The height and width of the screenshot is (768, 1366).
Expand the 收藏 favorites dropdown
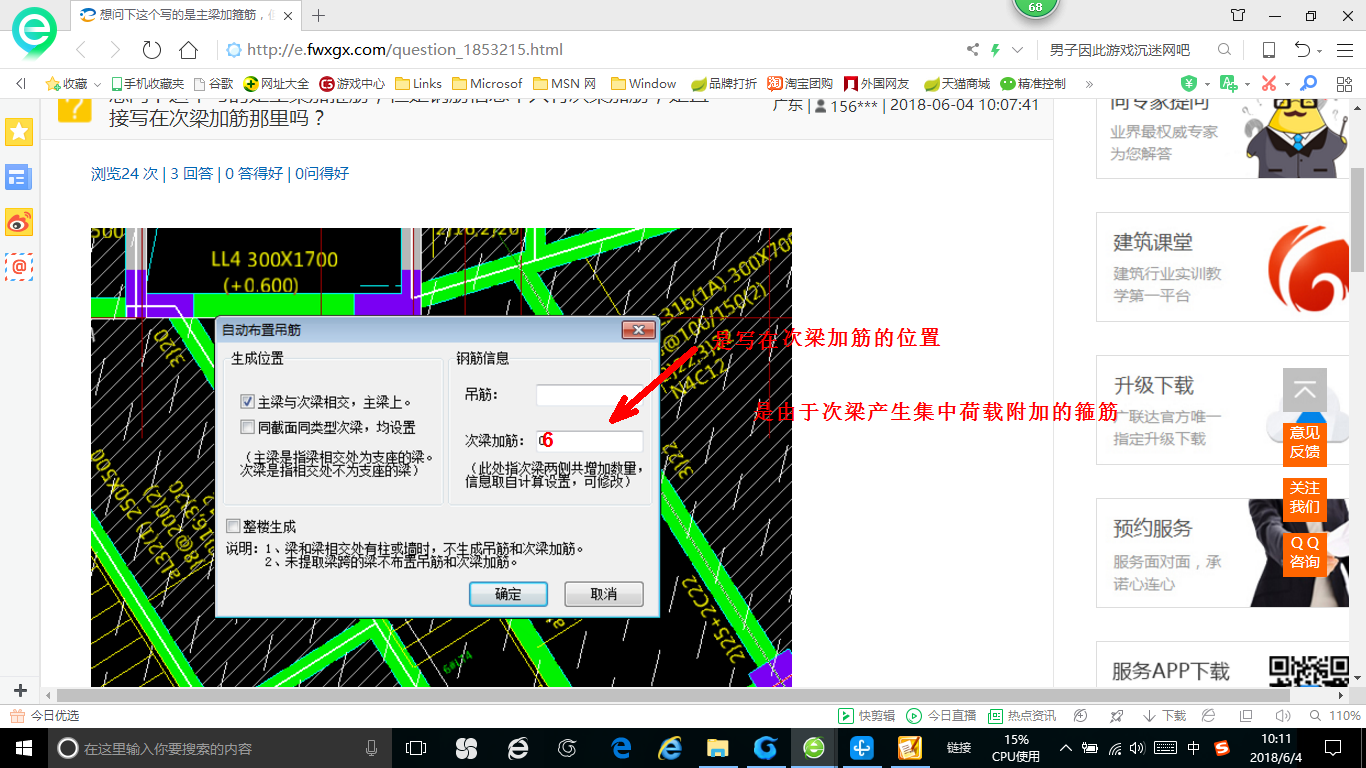pyautogui.click(x=99, y=84)
